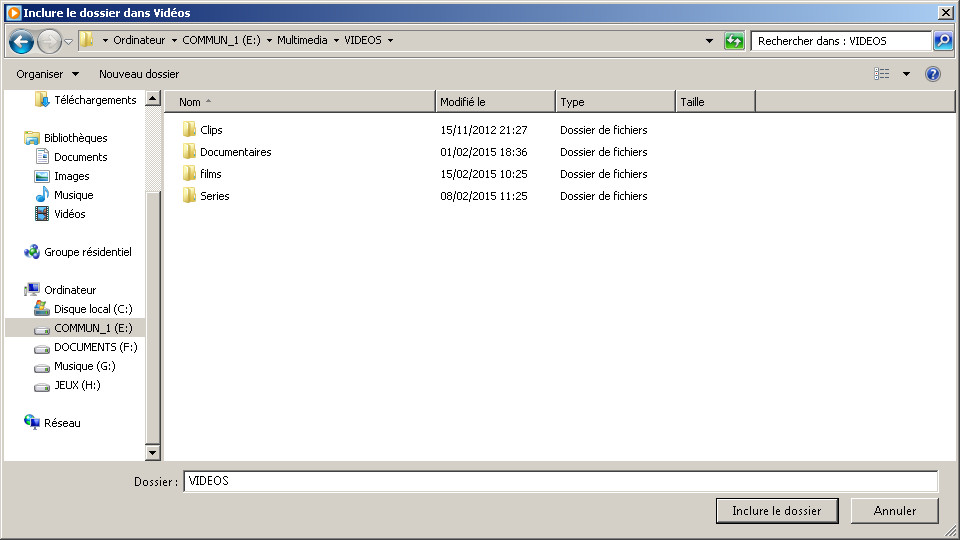Screen dimensions: 960x540
Task: Click the search magnifier icon
Action: coord(942,41)
